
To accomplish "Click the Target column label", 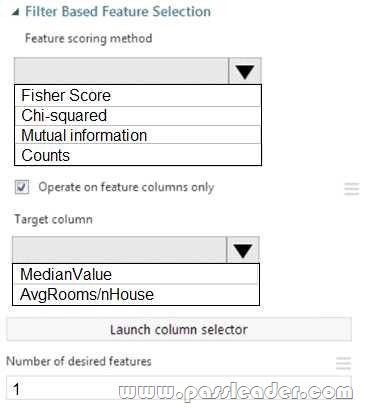I will [53, 219].
